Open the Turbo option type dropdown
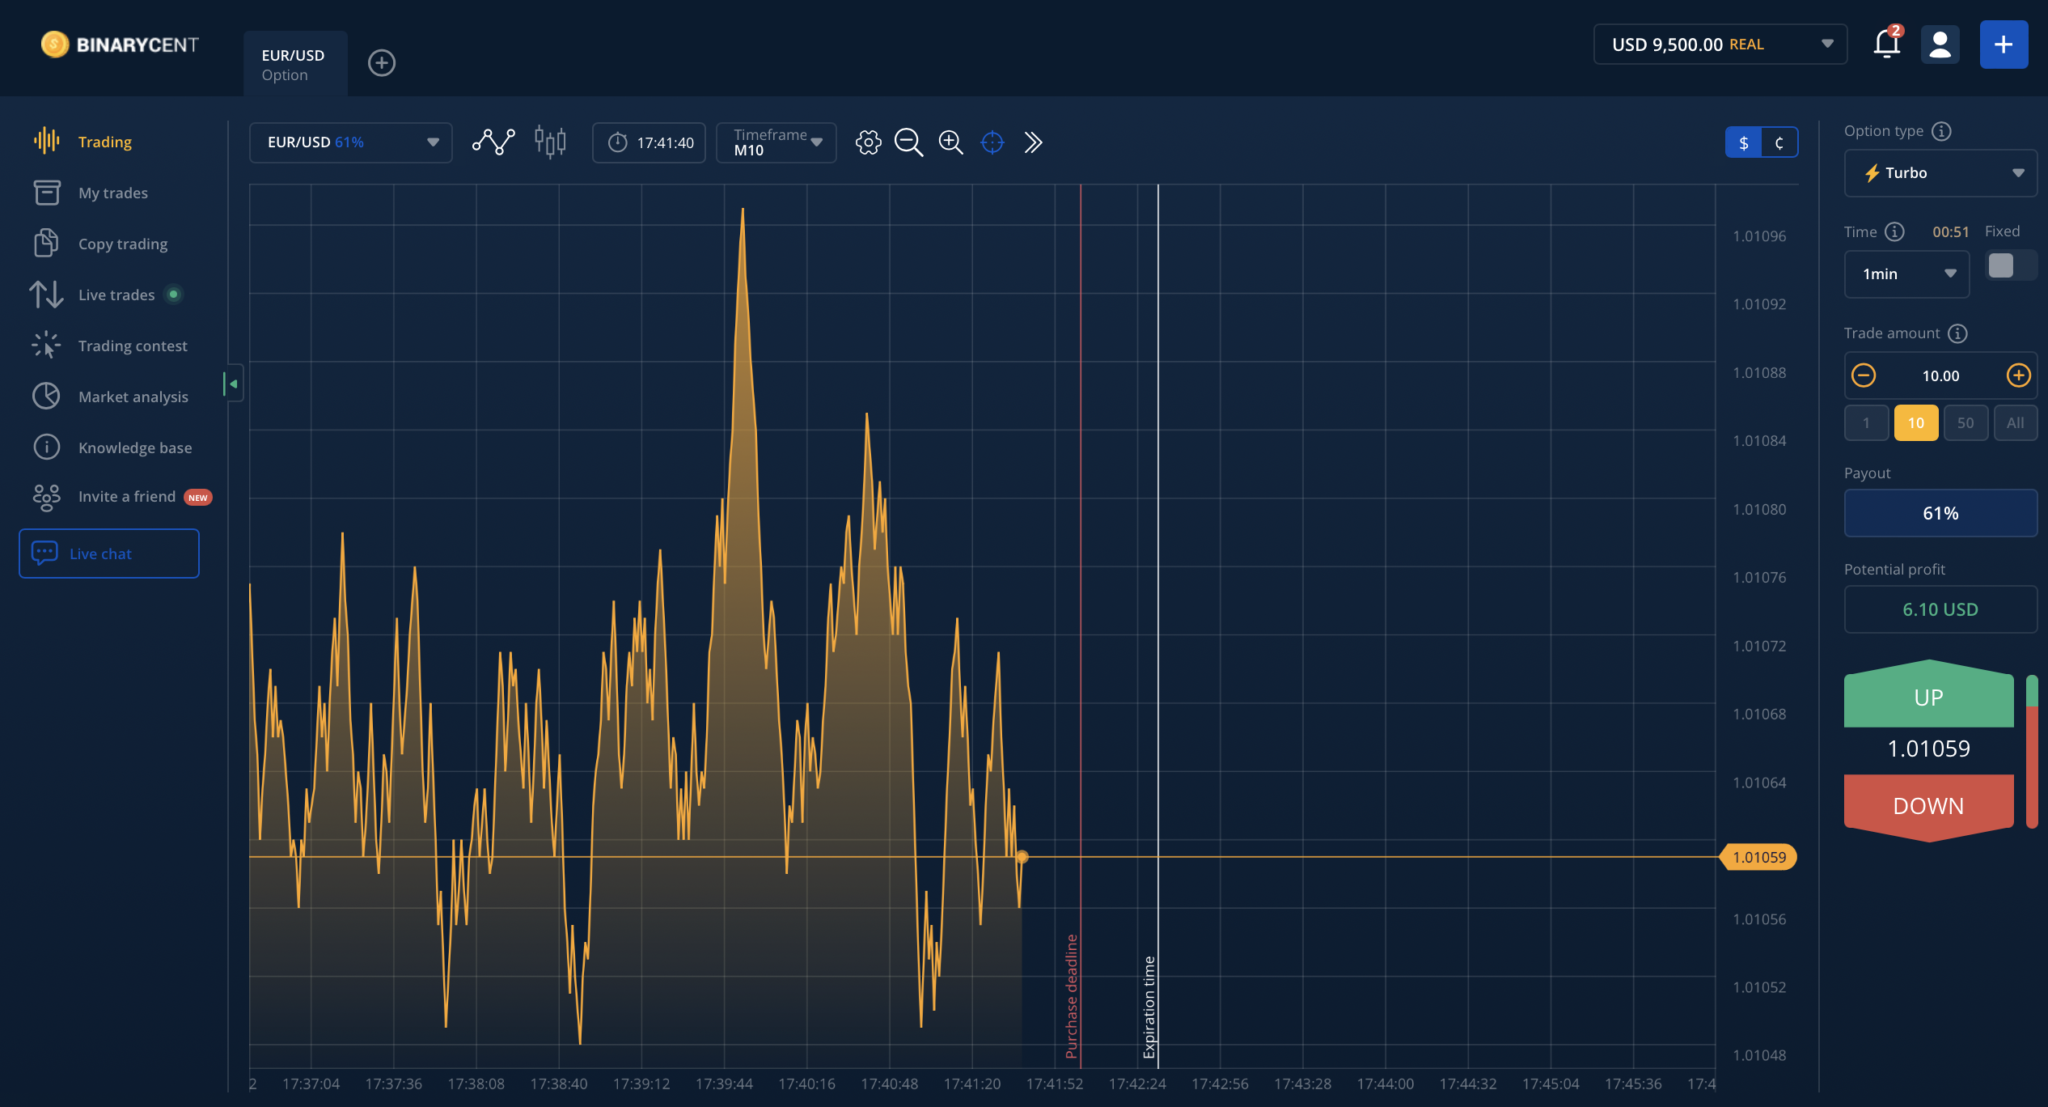 [1940, 173]
